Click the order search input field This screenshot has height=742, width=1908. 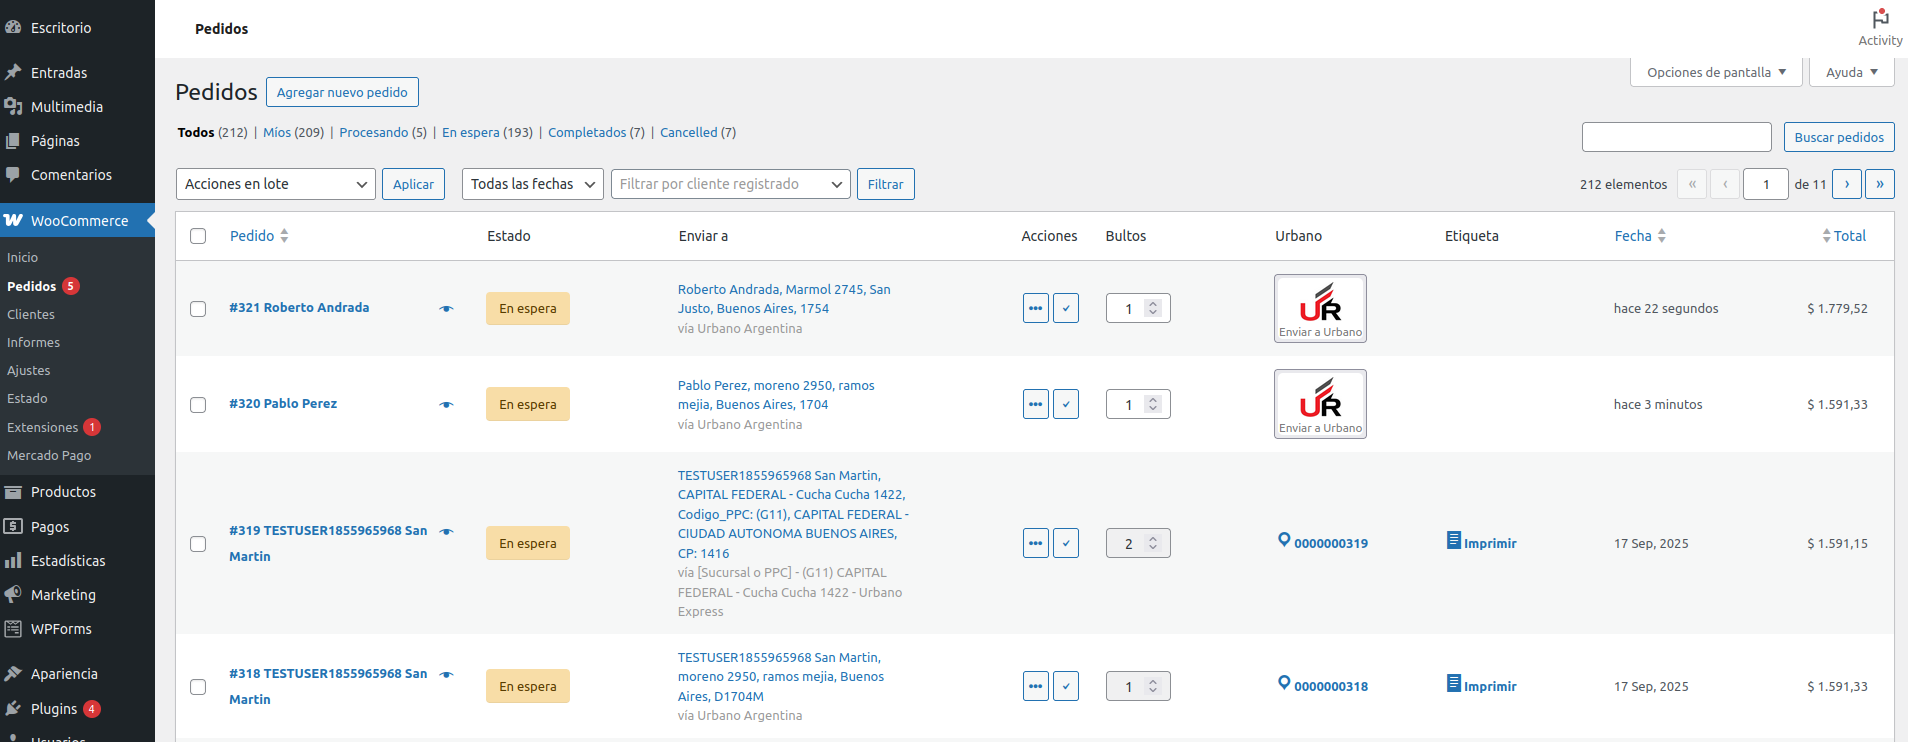(x=1676, y=137)
